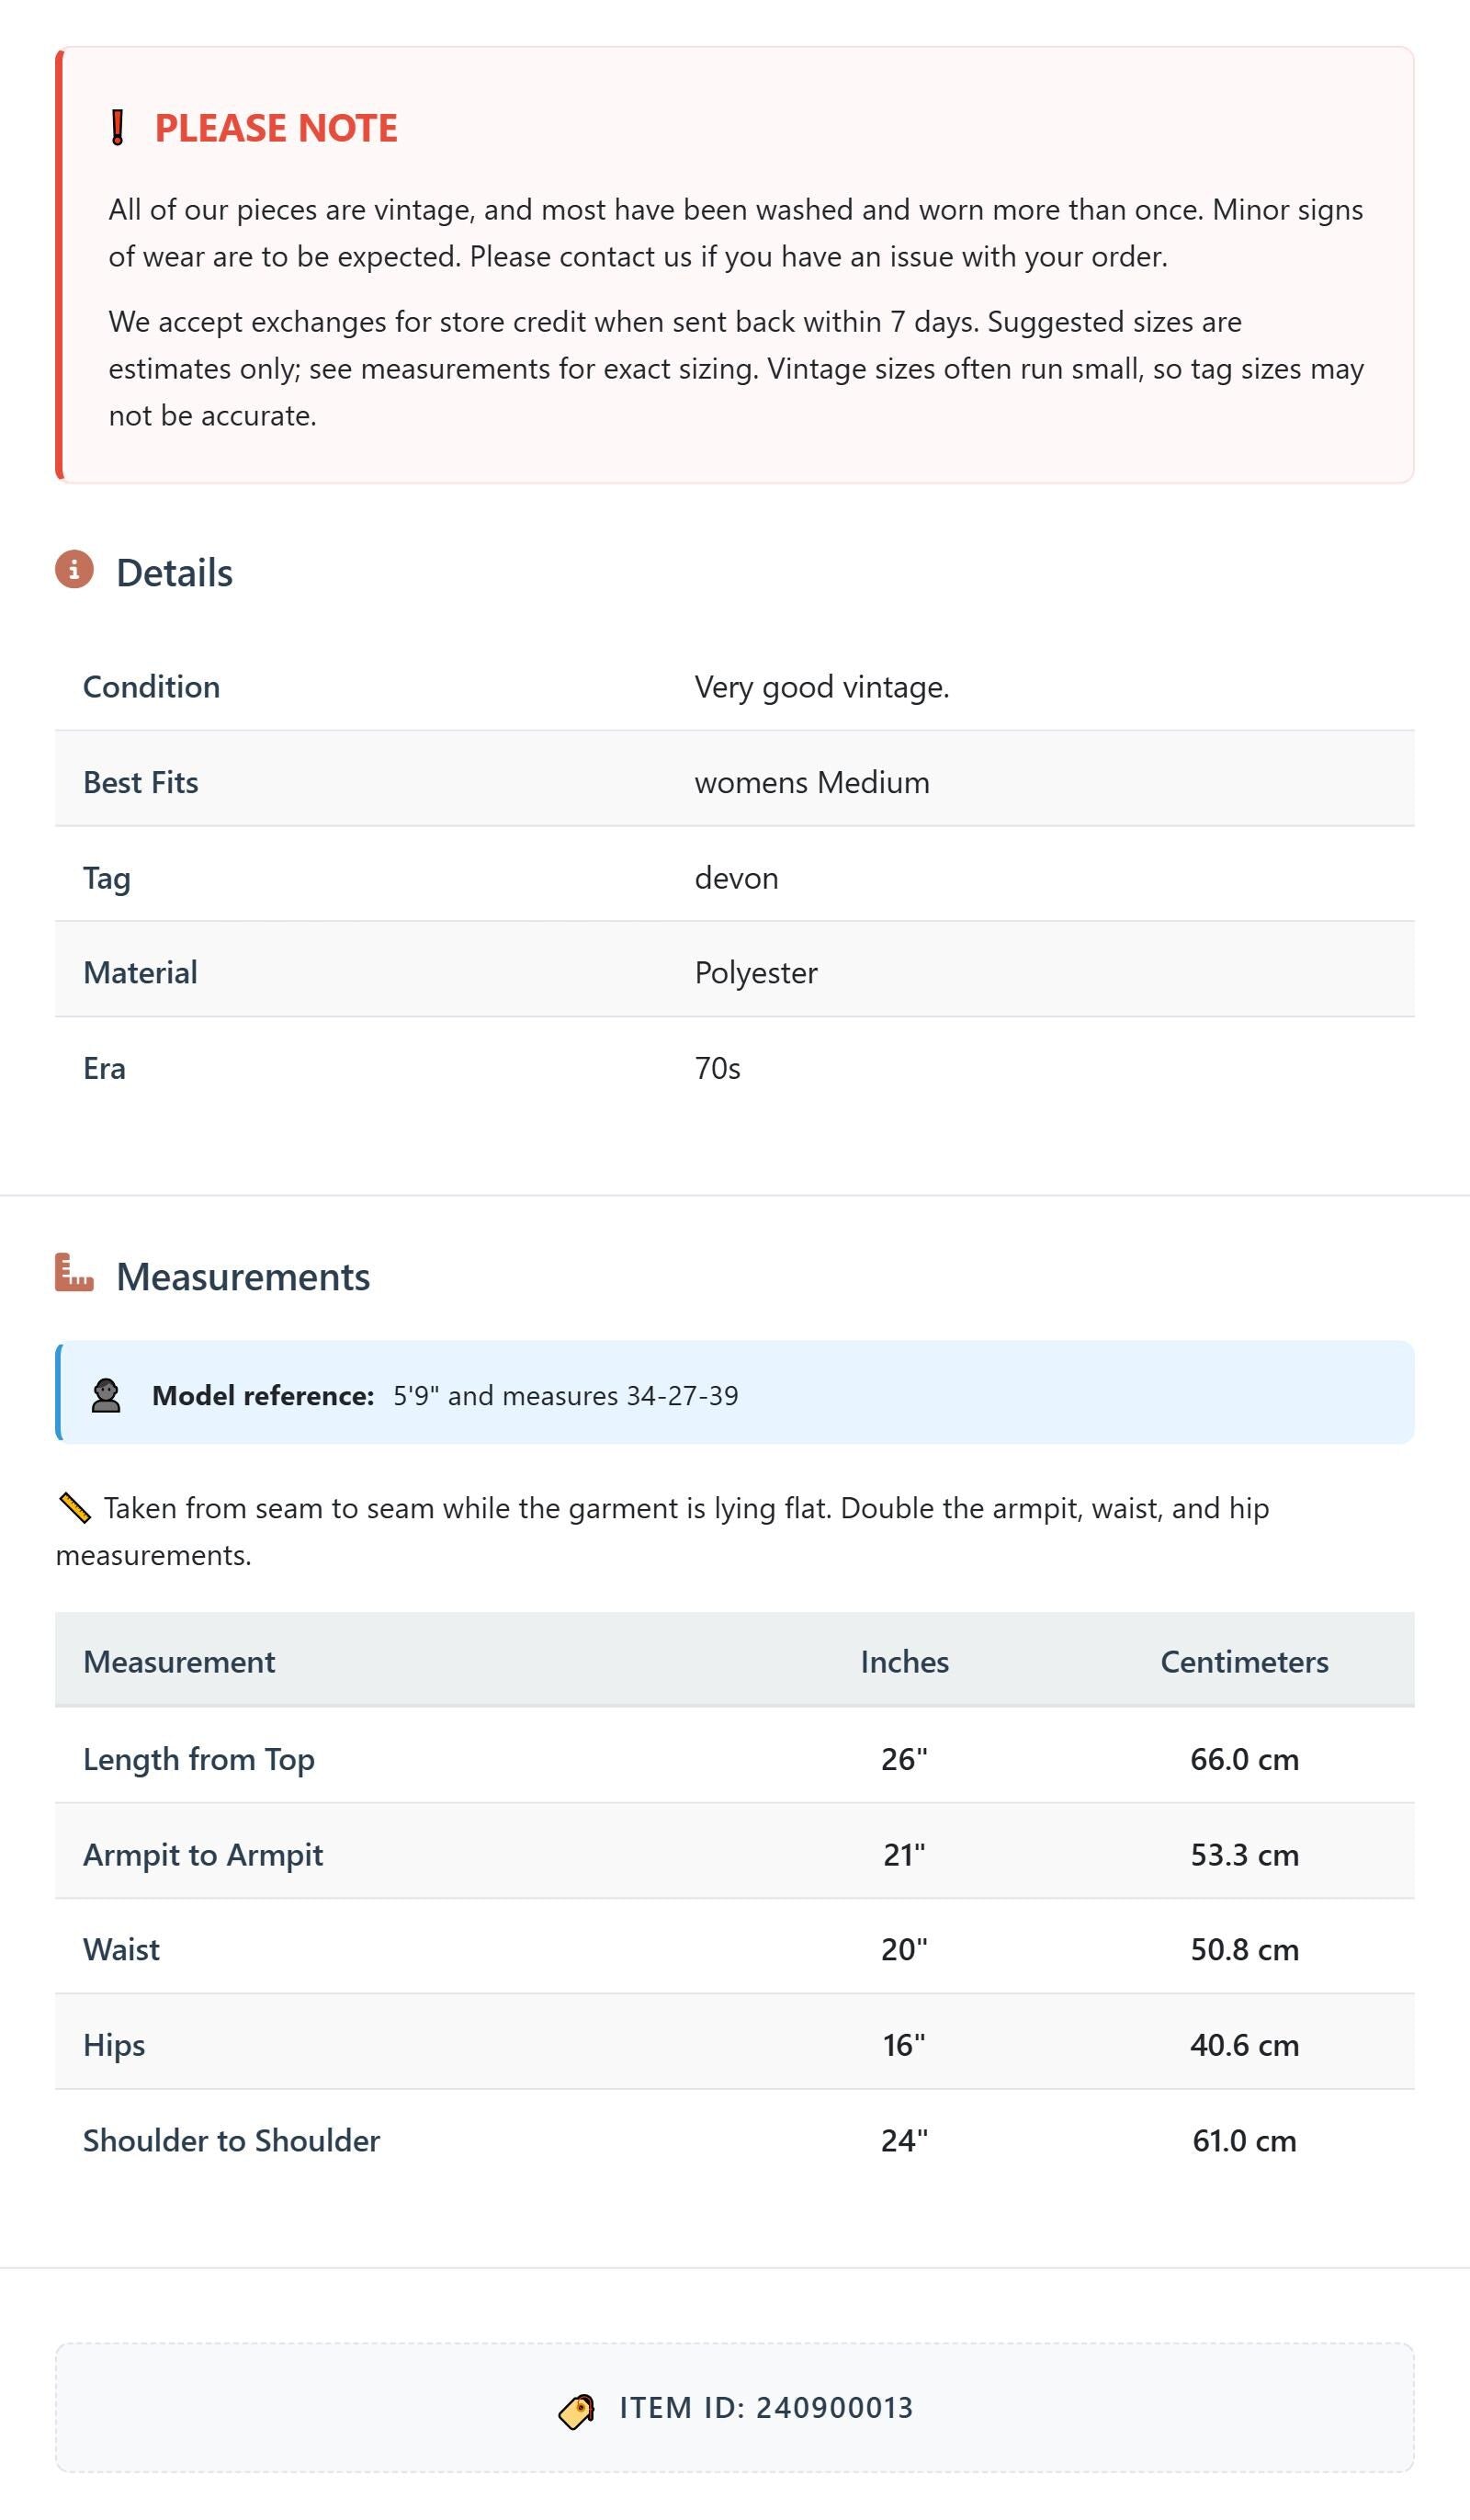1470x2520 pixels.
Task: Select the 66.0 cm length value
Action: (1245, 1759)
